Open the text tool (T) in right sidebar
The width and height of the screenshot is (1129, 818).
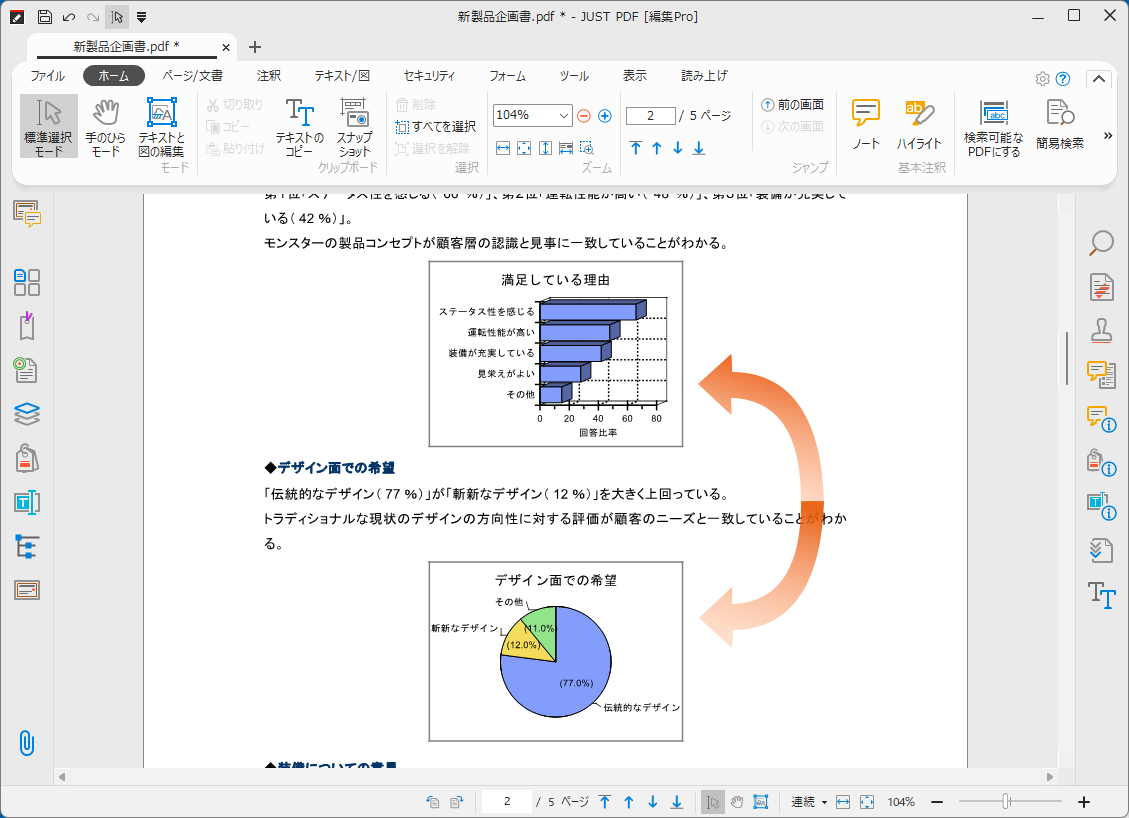tap(1101, 595)
